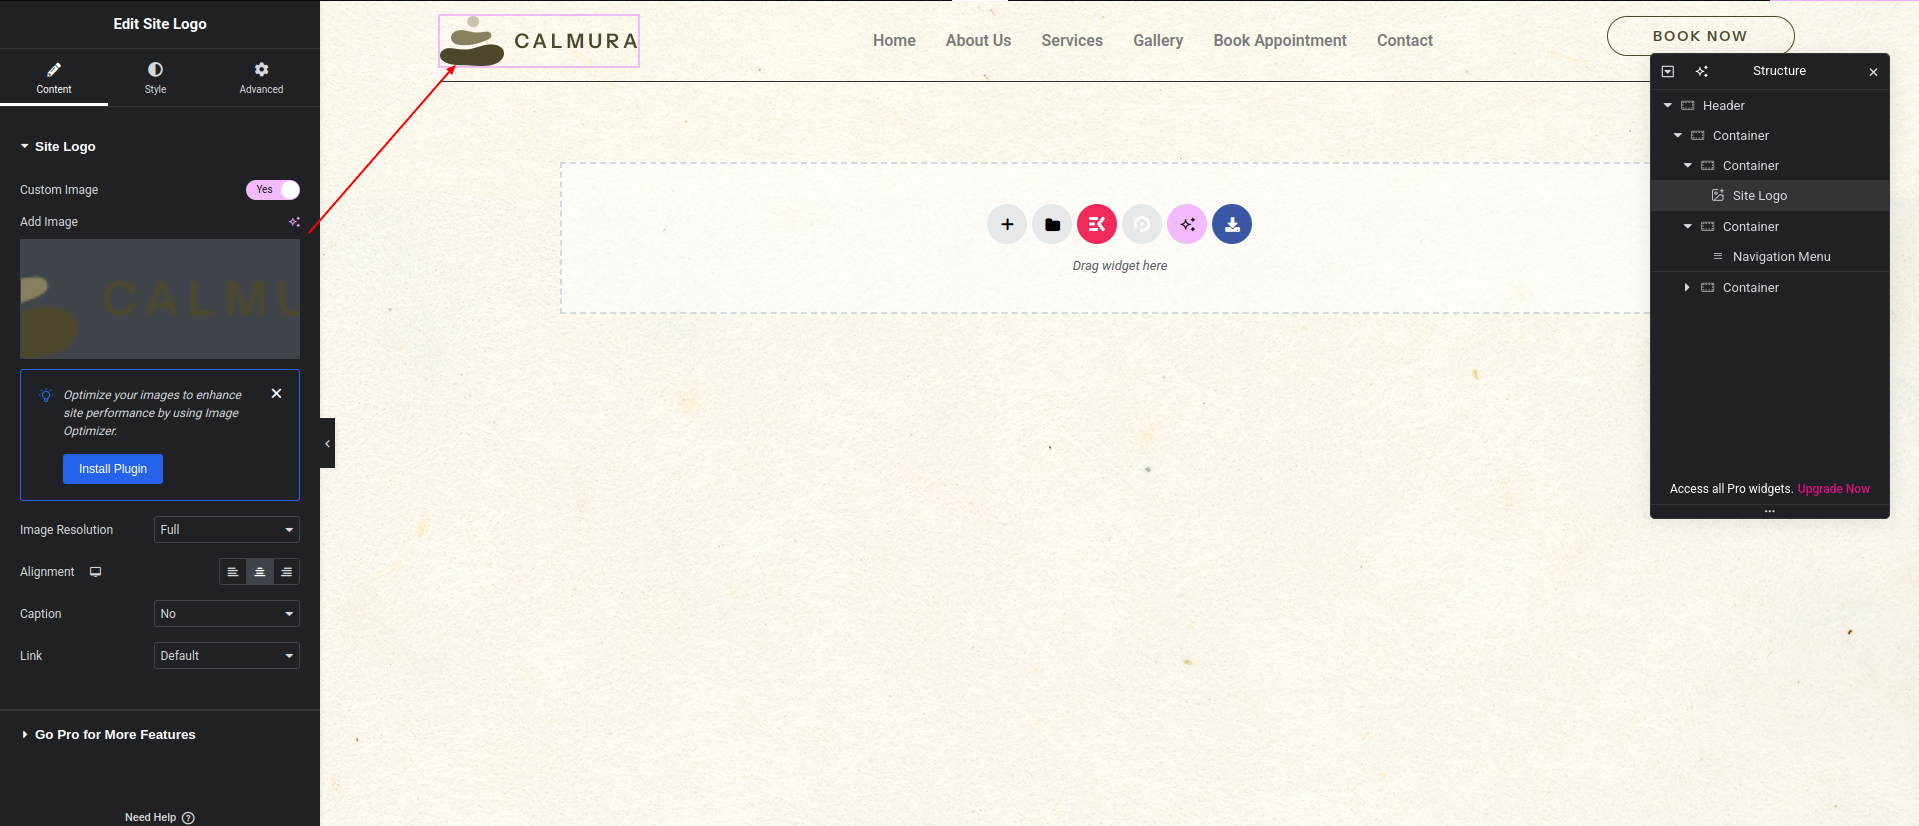Switch to the Style tab
1919x826 pixels.
pos(155,77)
